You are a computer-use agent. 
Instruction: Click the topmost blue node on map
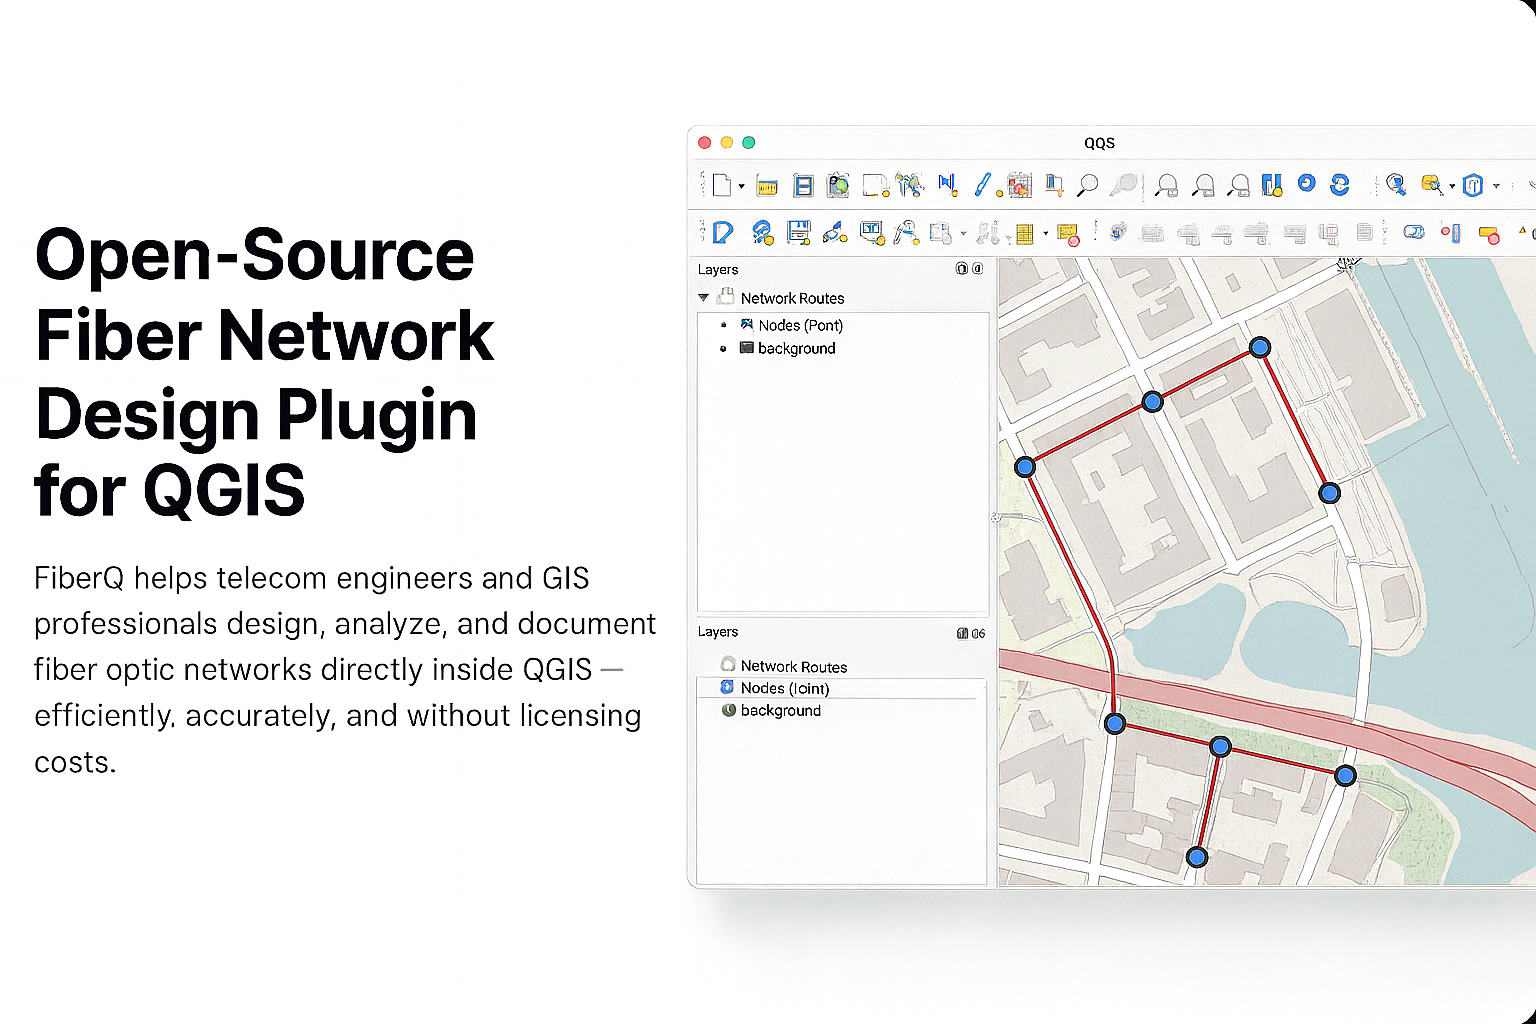(x=1260, y=347)
